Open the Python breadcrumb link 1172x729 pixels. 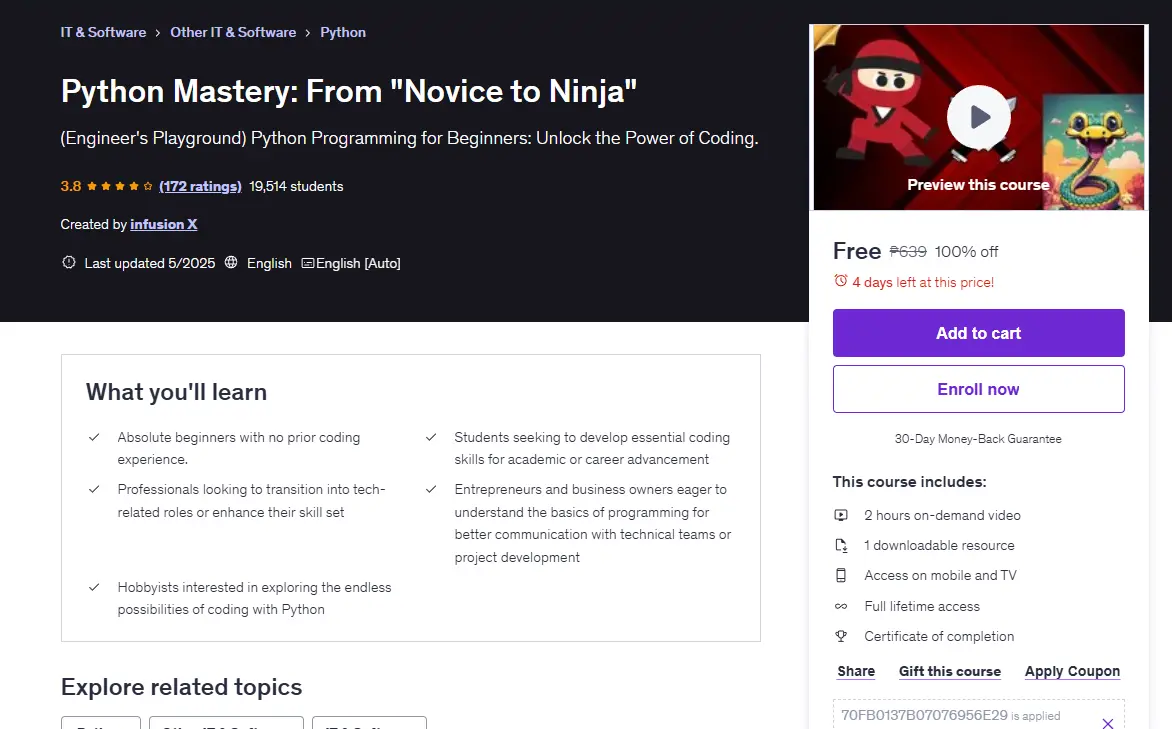343,32
